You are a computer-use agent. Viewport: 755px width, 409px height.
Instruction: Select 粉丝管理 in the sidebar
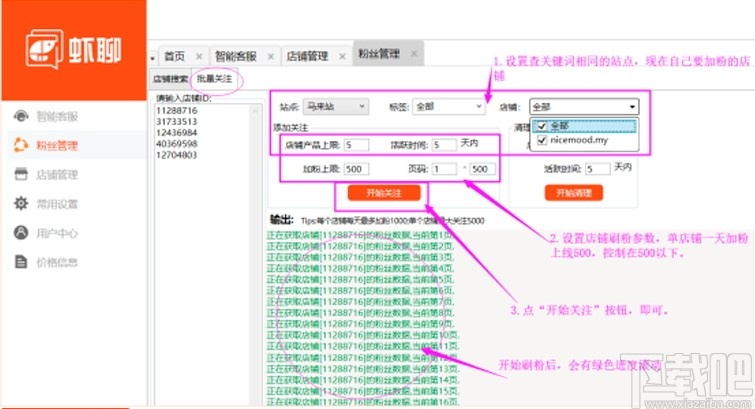tap(57, 145)
